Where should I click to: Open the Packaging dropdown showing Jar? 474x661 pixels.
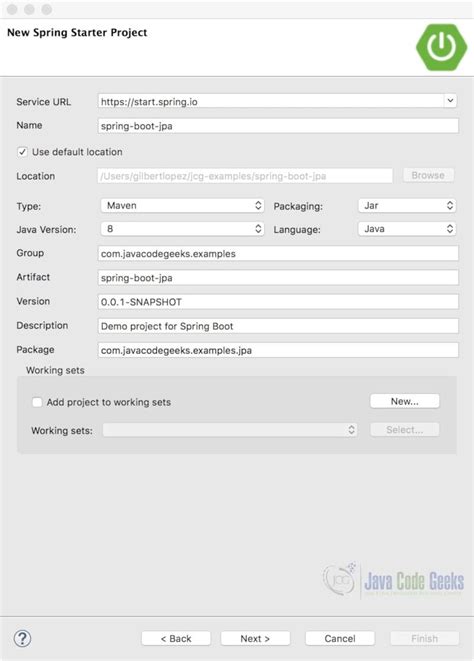coord(407,205)
